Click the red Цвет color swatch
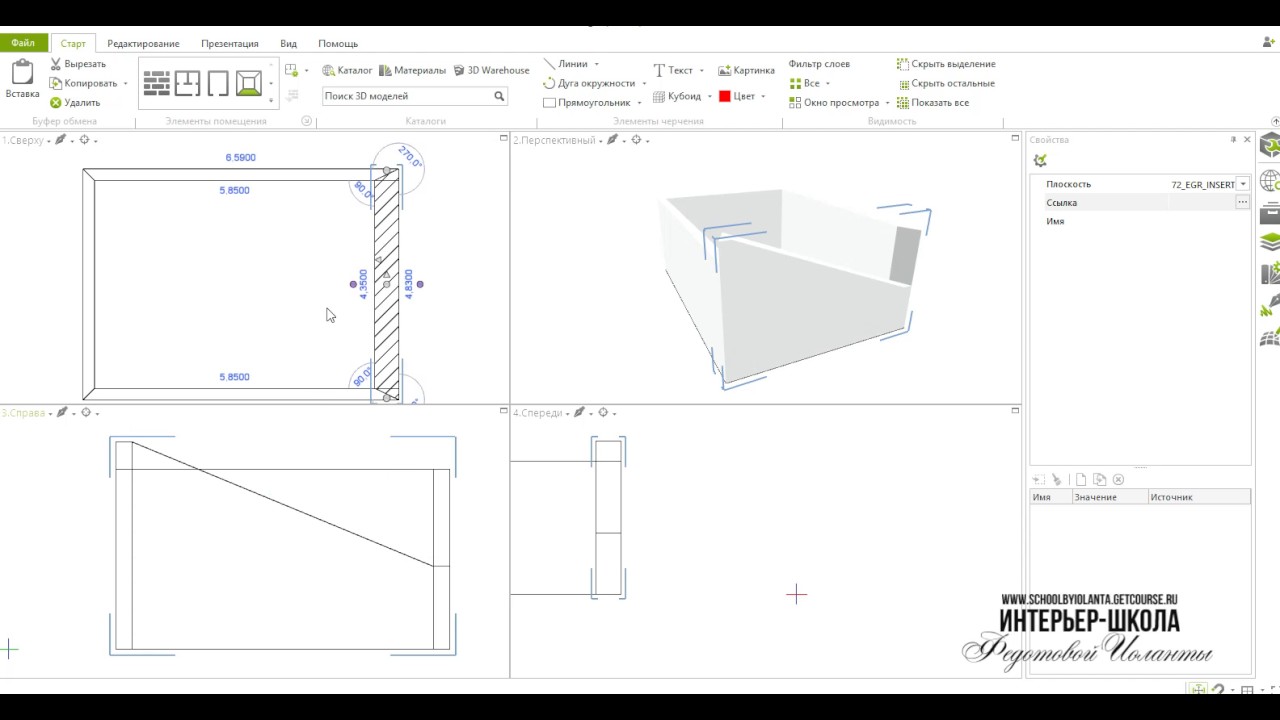Image resolution: width=1280 pixels, height=720 pixels. pyautogui.click(x=725, y=96)
